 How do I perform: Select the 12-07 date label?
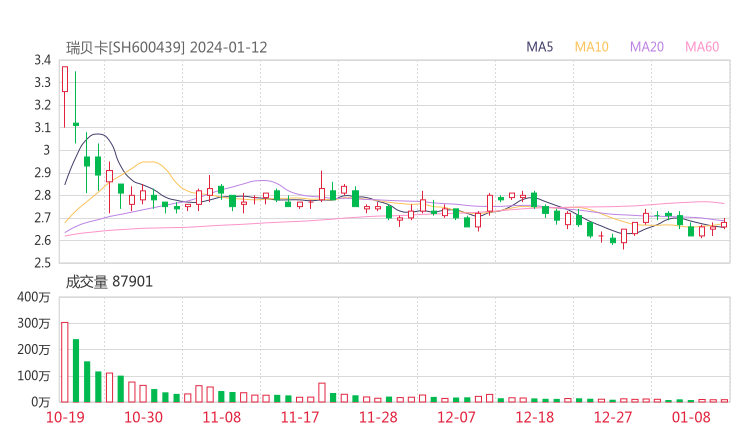(x=456, y=417)
